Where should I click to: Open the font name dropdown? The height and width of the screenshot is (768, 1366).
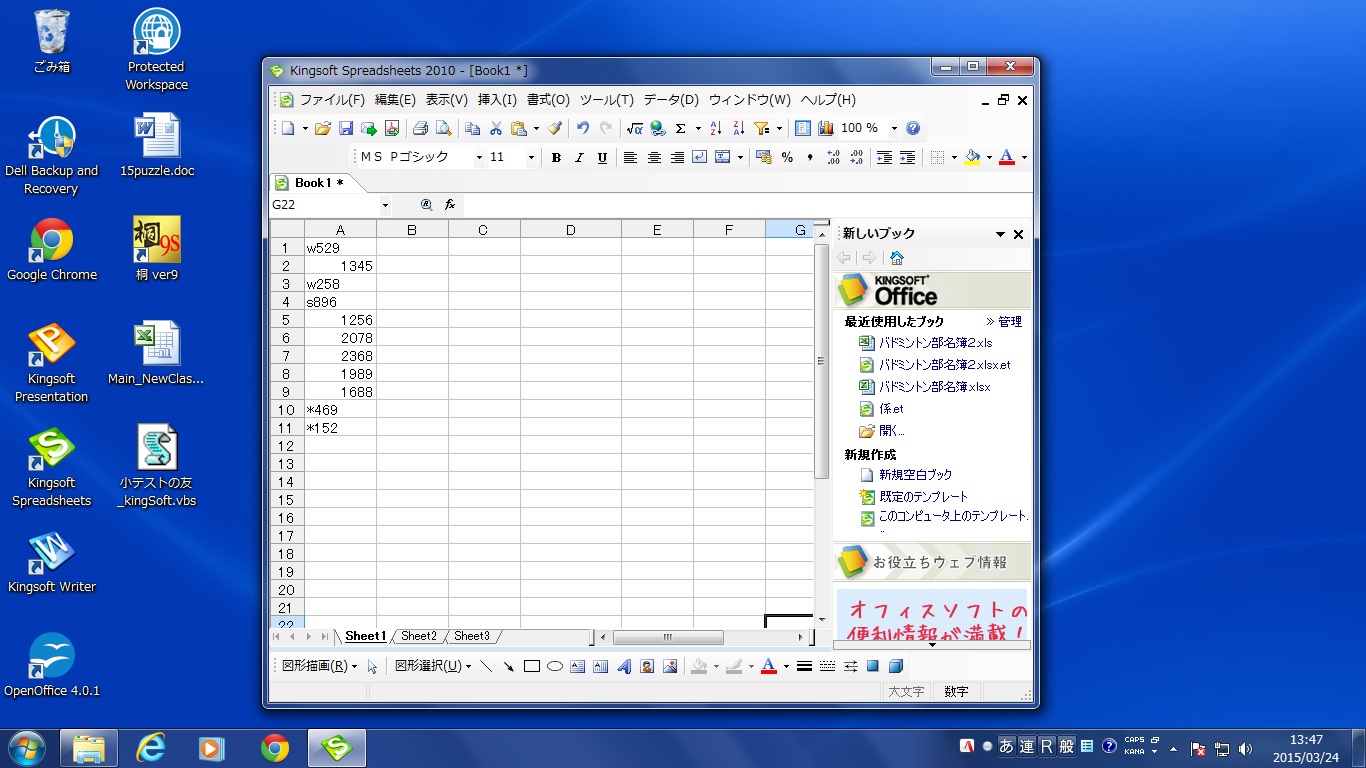[479, 157]
